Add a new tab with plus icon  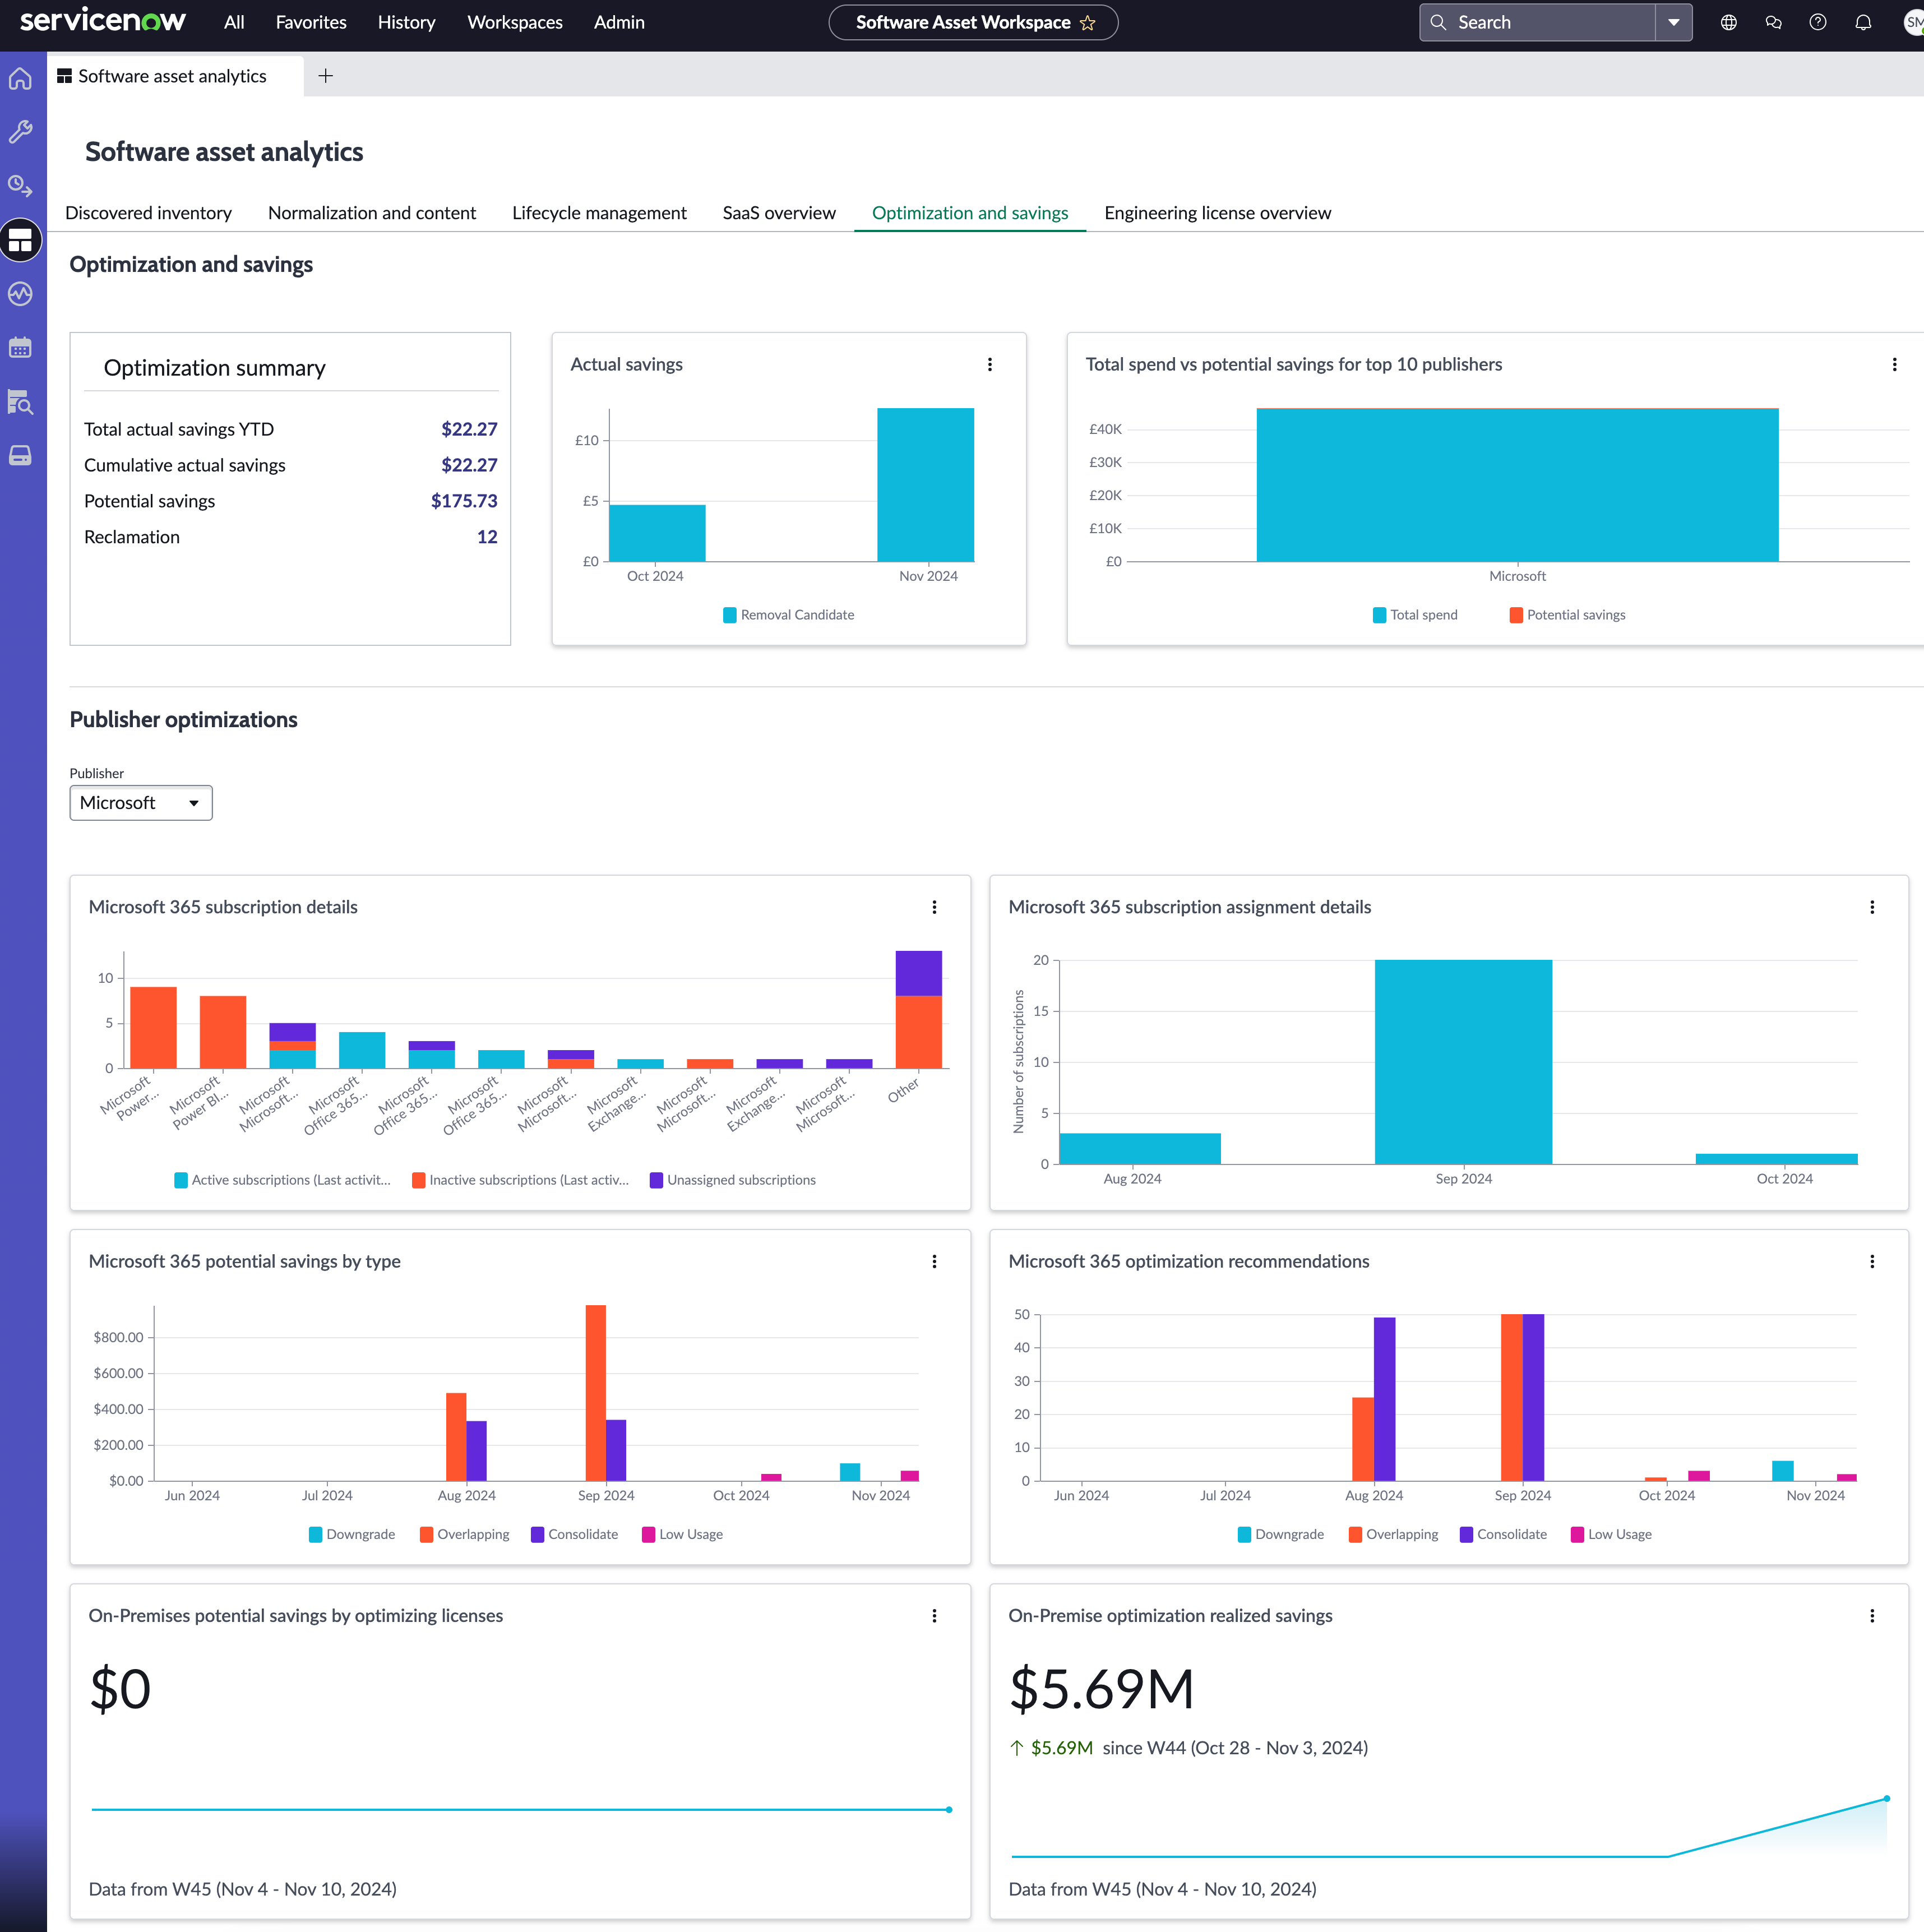pyautogui.click(x=326, y=76)
